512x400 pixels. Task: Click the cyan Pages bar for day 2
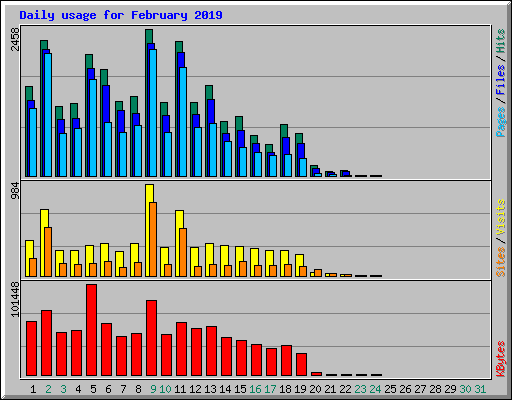point(48,115)
